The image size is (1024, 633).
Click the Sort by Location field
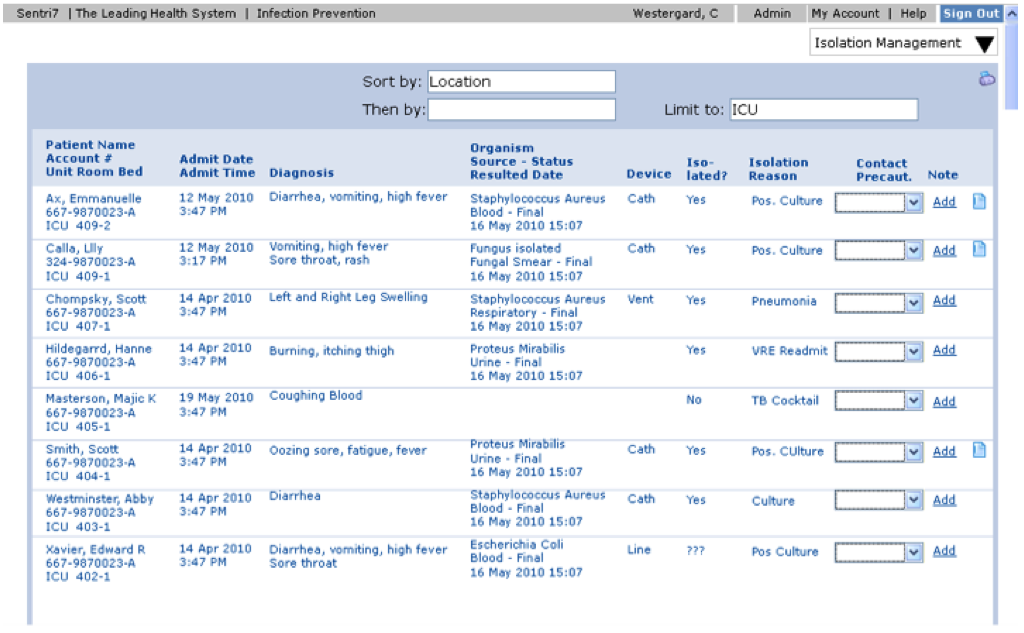[521, 82]
